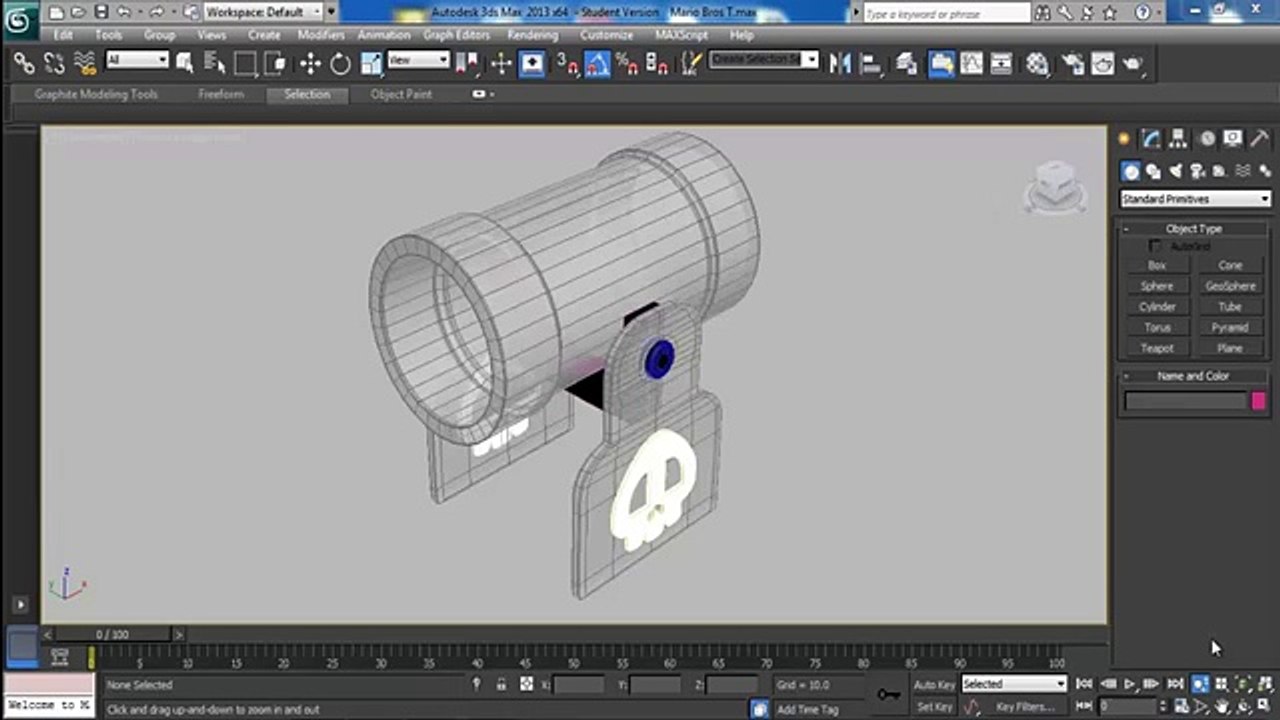1280x720 pixels.
Task: Click the Unlink Selection icon
Action: 54,64
